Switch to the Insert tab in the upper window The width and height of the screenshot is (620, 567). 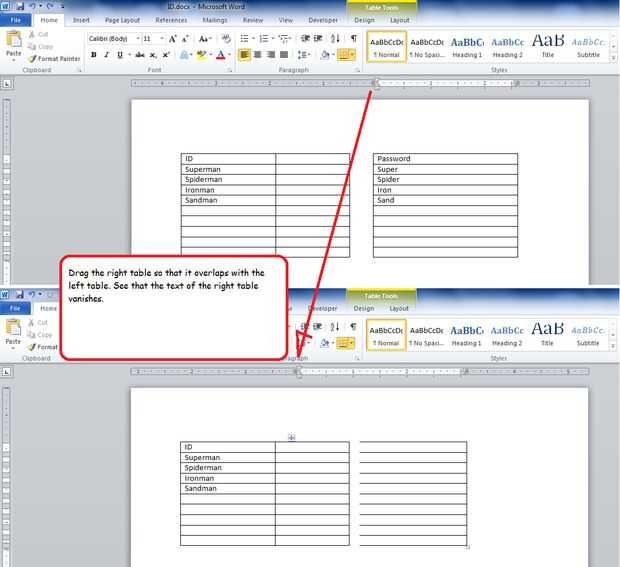[81, 20]
